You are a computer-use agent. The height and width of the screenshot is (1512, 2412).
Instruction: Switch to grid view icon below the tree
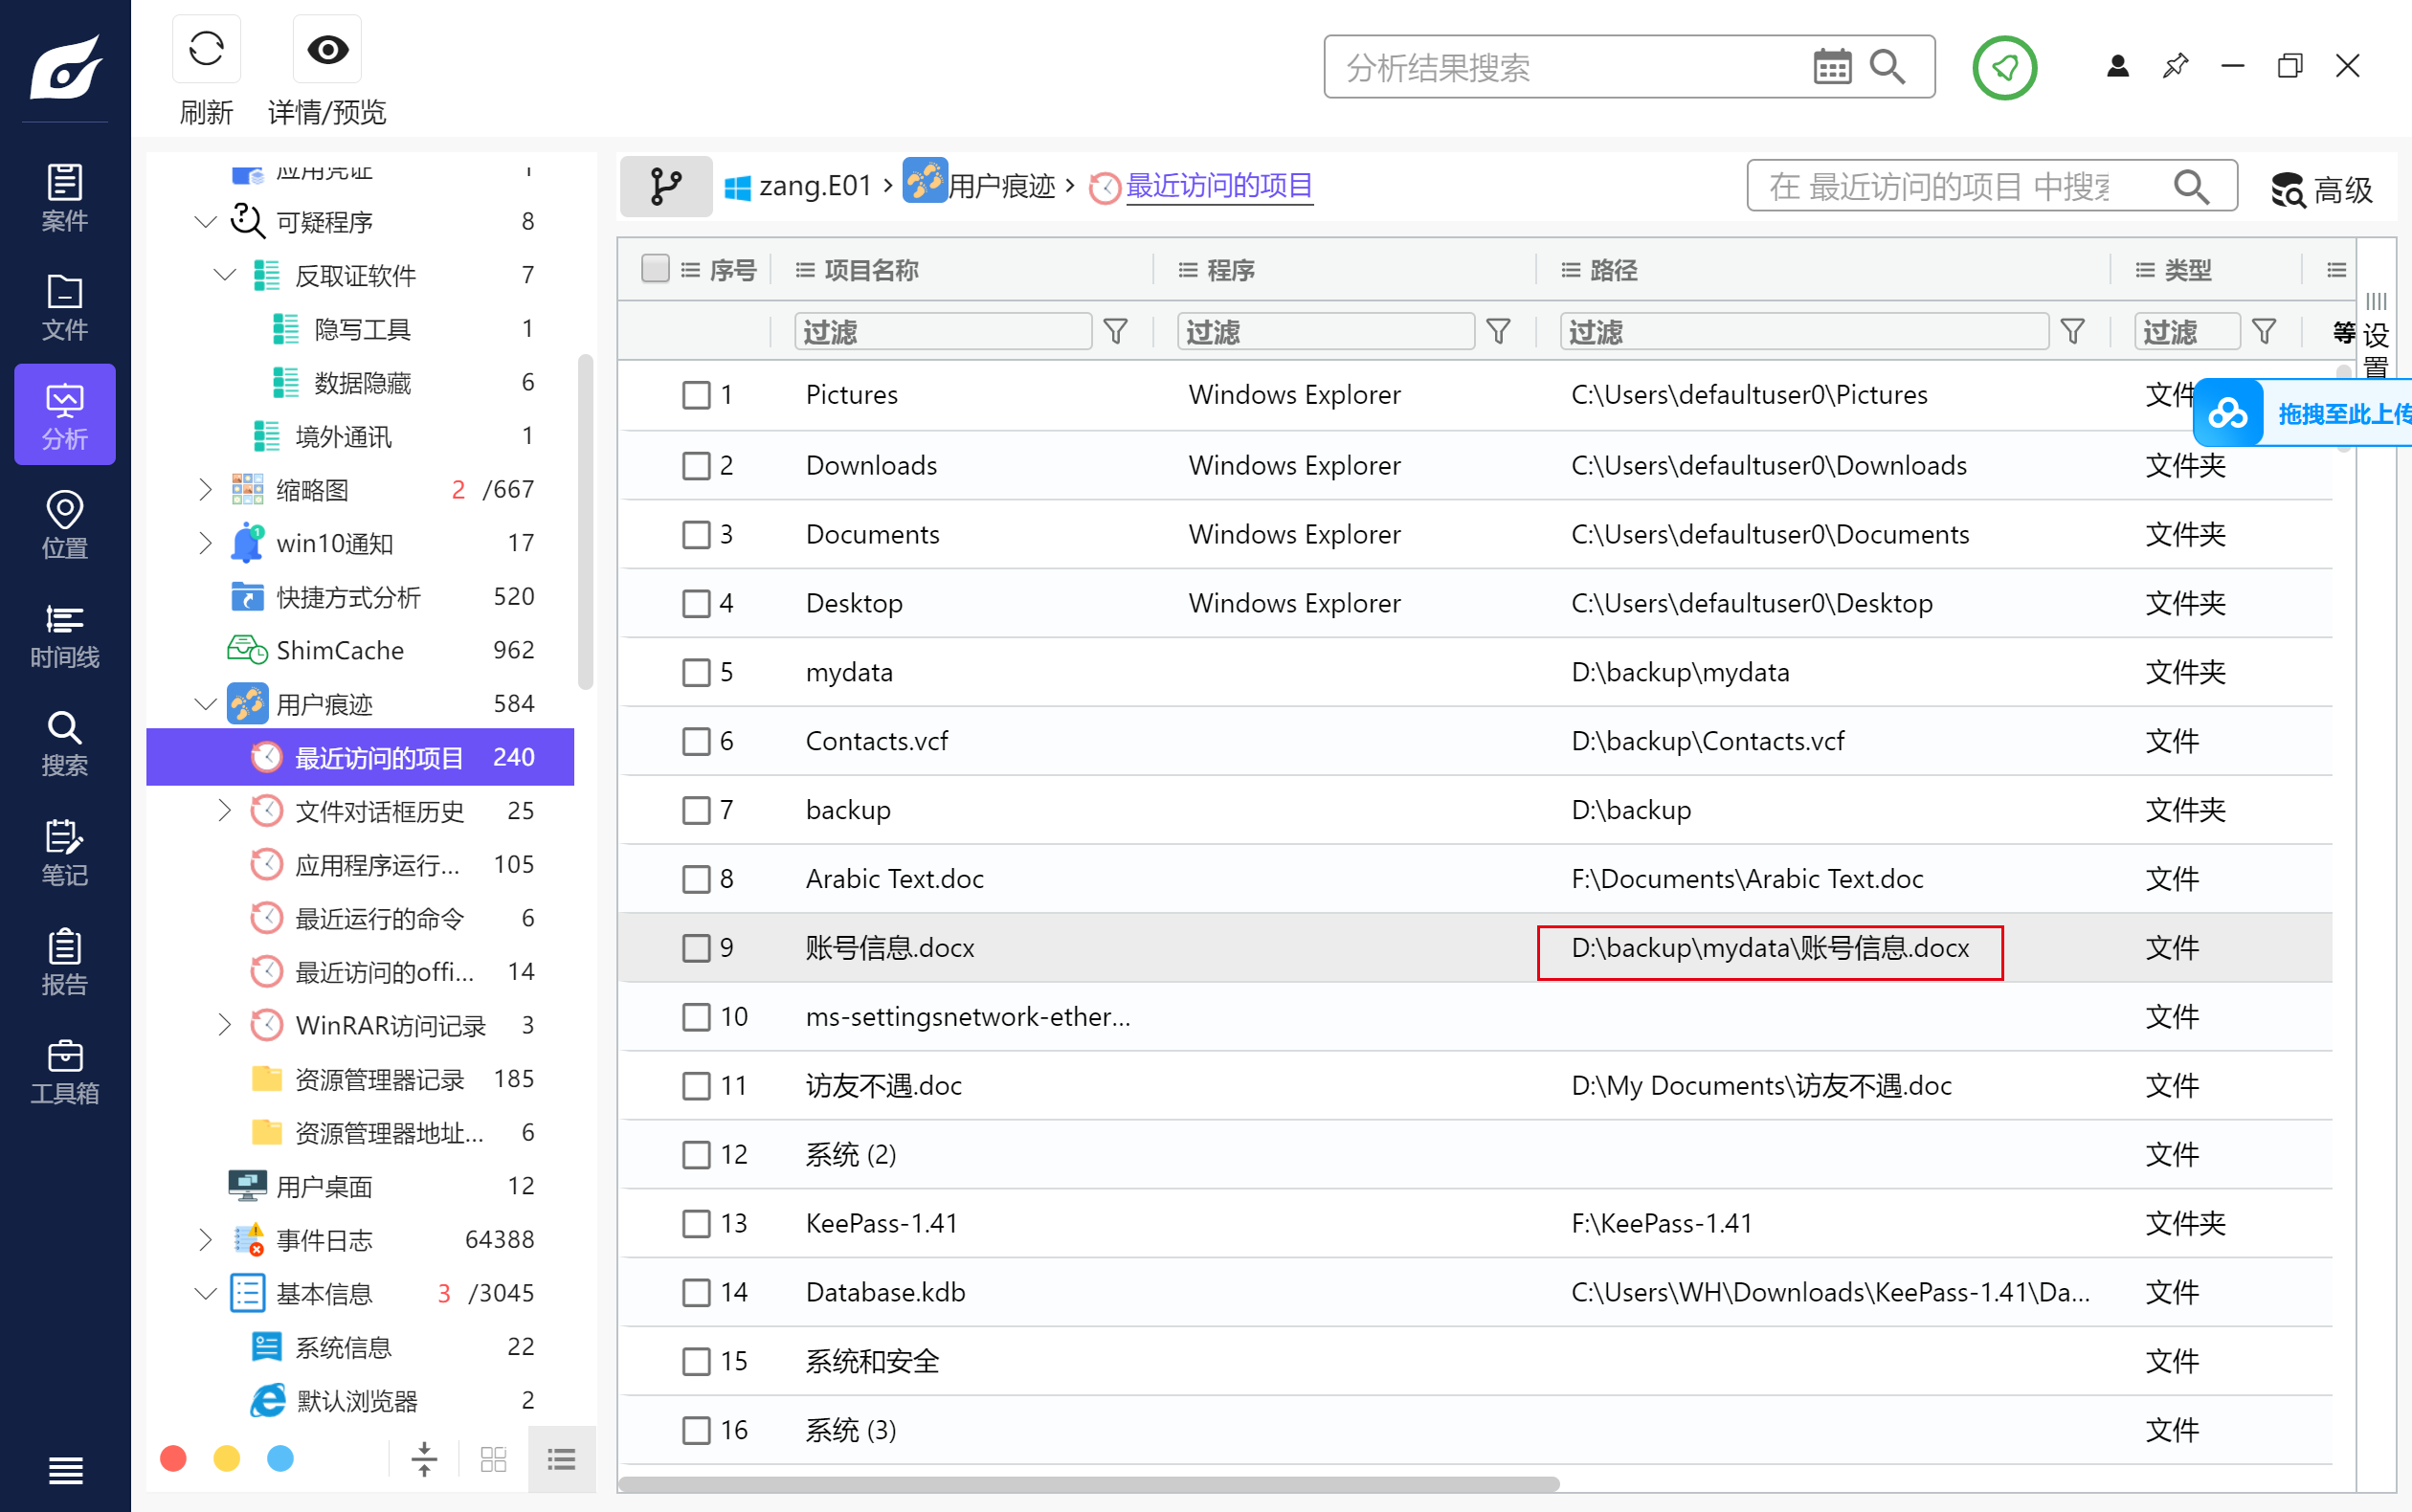494,1458
